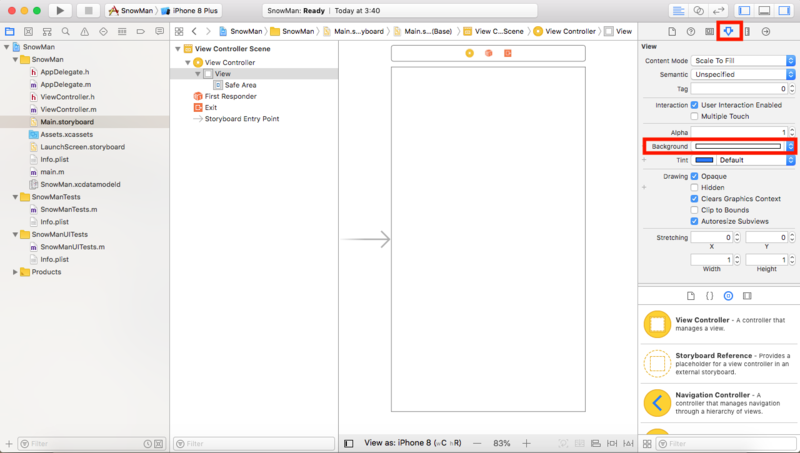Viewport: 800px width, 453px height.
Task: Open the Report navigator
Action: [x=160, y=32]
